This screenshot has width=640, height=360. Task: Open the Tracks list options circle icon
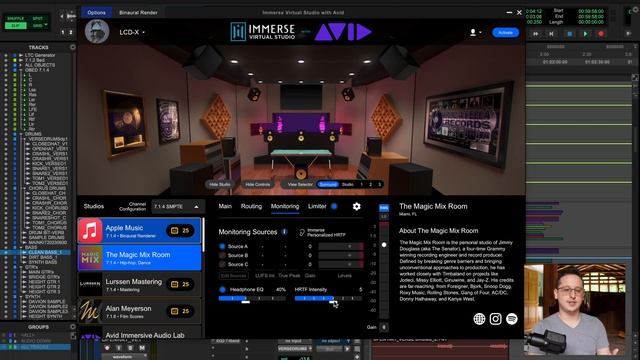(73, 47)
